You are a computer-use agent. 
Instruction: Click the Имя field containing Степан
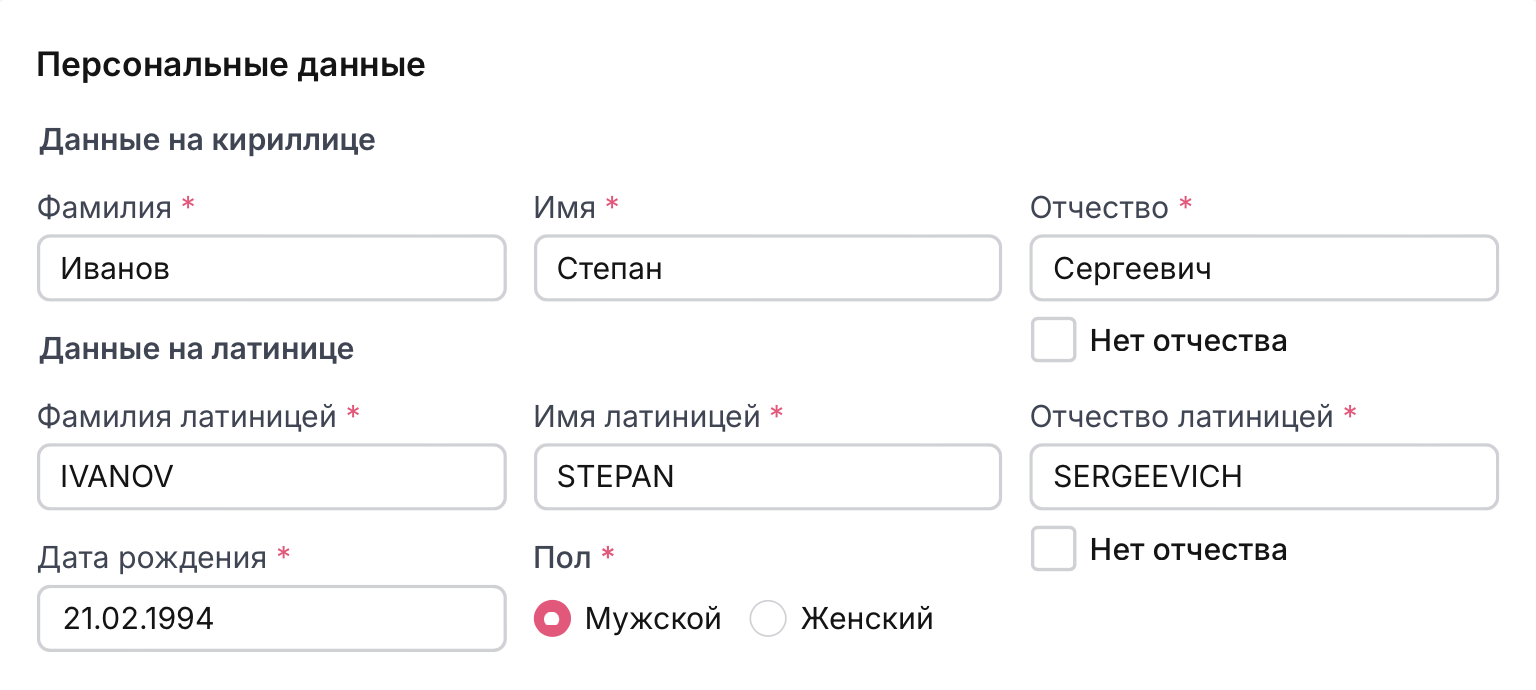[767, 268]
